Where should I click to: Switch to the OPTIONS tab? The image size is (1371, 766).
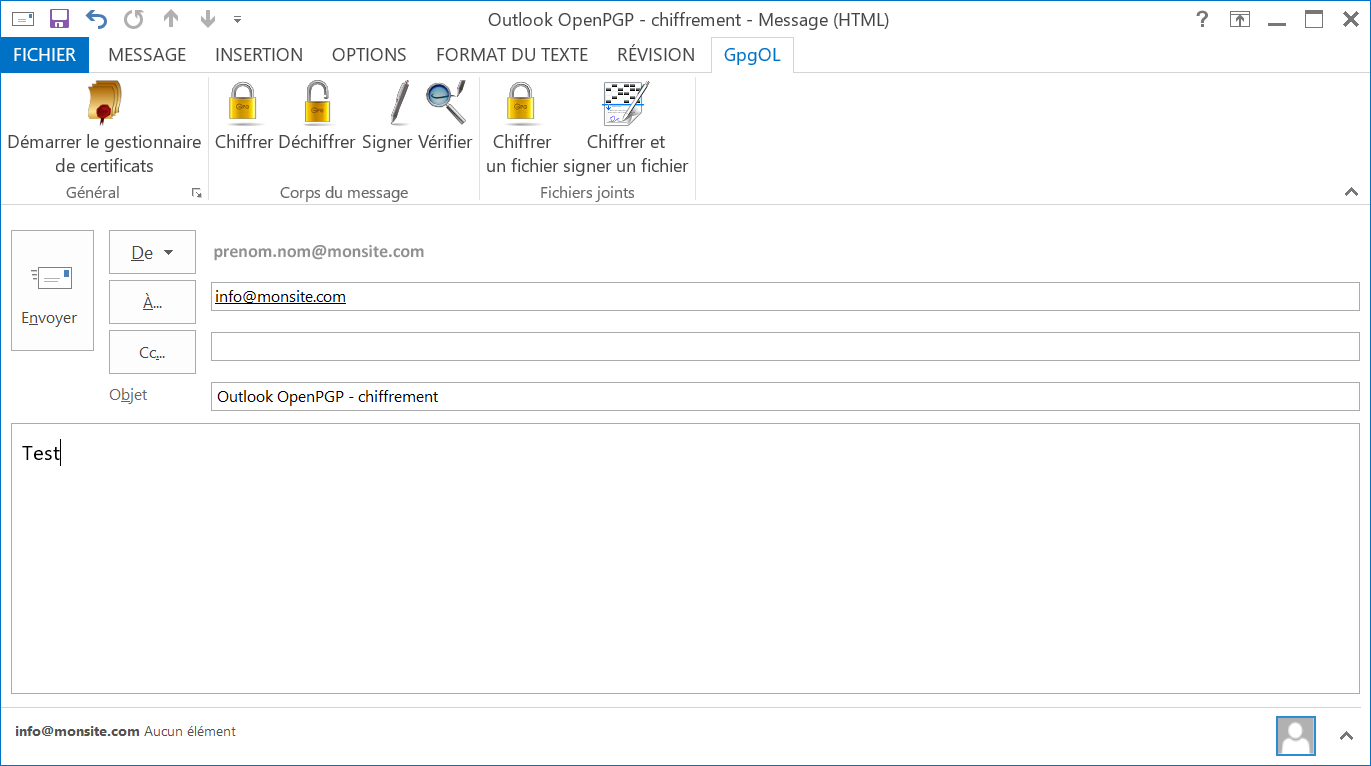tap(369, 55)
